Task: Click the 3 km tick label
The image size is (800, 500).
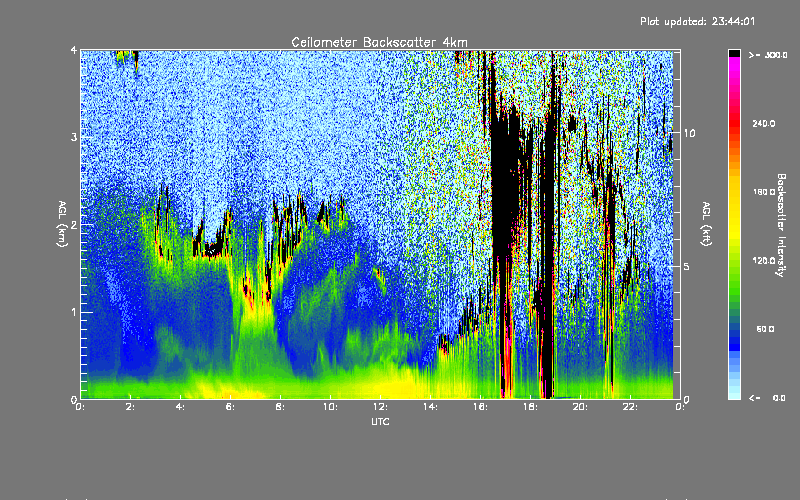Action: [x=74, y=137]
